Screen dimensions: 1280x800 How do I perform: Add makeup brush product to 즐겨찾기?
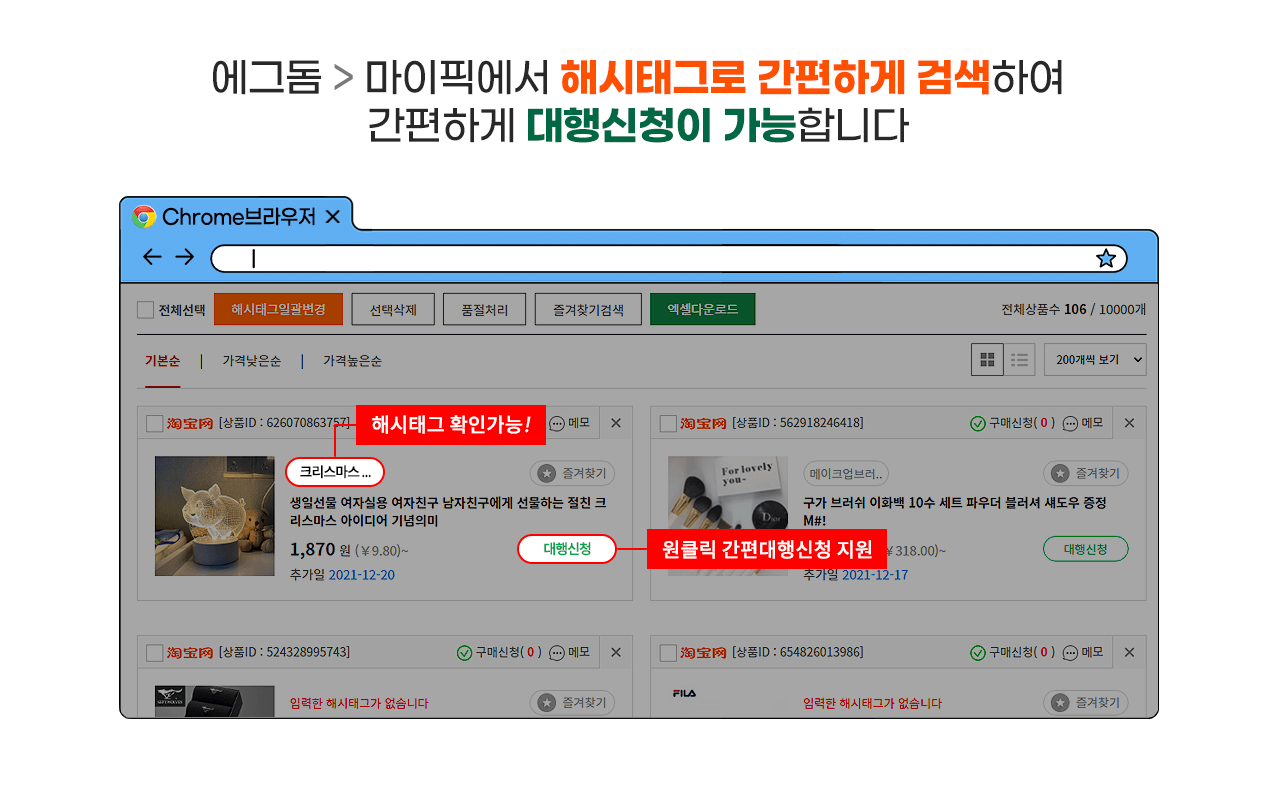(1086, 474)
